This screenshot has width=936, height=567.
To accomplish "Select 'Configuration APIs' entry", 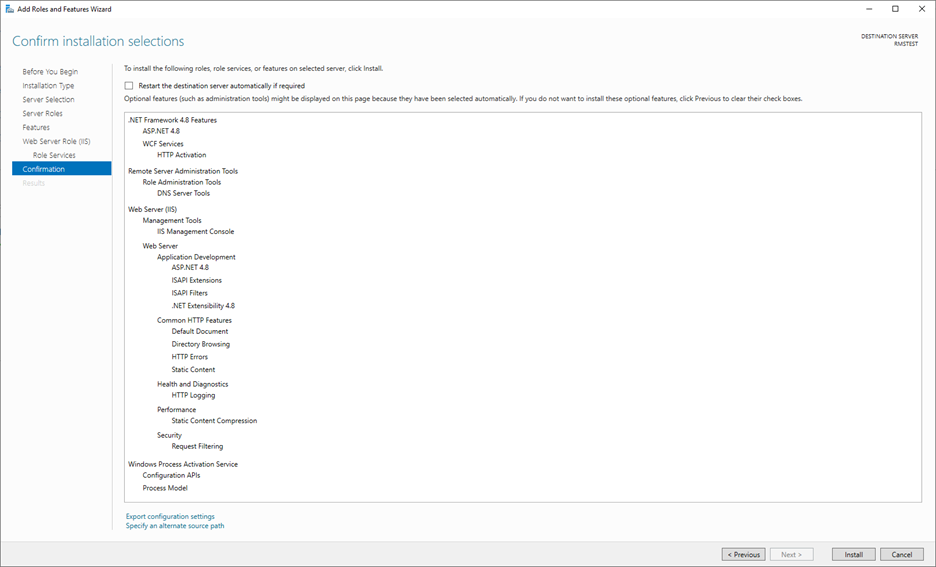I will (x=171, y=476).
